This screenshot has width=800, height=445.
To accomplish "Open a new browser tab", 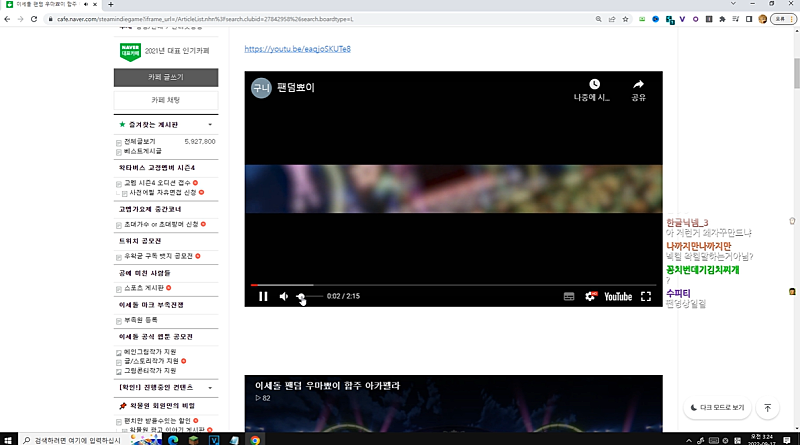I will tap(111, 4).
